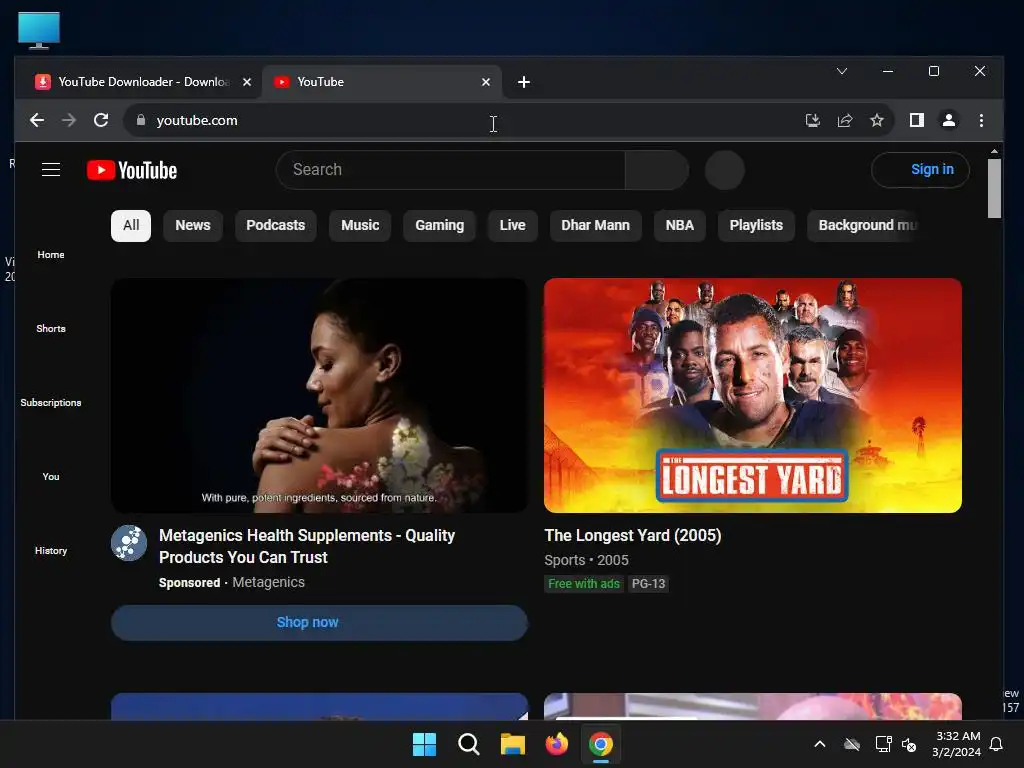Switch to the YouTube Downloader tab
1024x768 pixels.
[142, 82]
